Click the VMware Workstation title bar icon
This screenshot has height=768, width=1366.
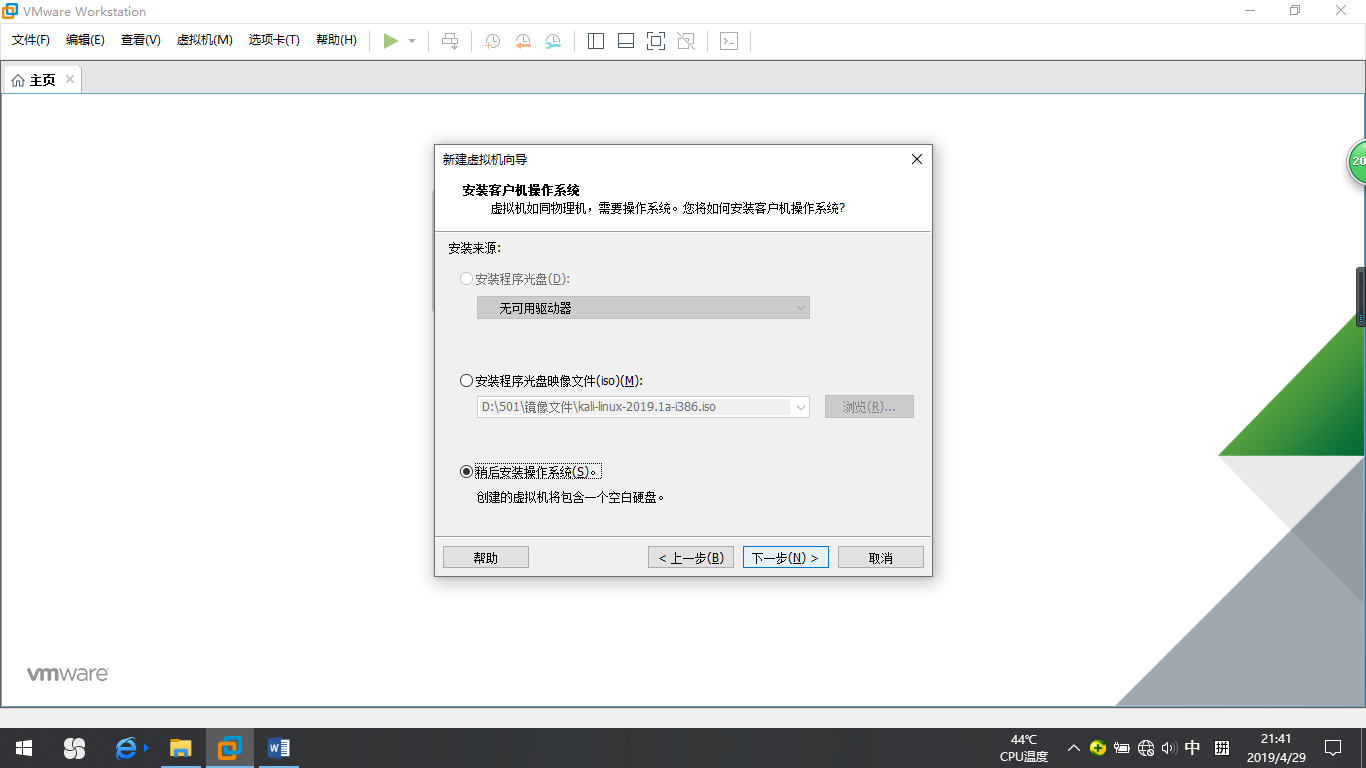12,11
